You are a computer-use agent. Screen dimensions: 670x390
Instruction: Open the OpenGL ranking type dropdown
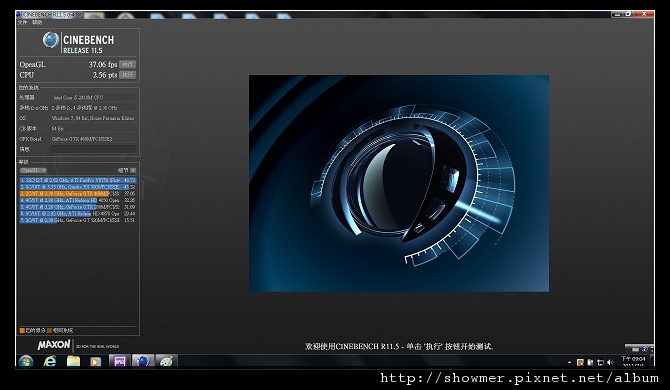tap(33, 170)
